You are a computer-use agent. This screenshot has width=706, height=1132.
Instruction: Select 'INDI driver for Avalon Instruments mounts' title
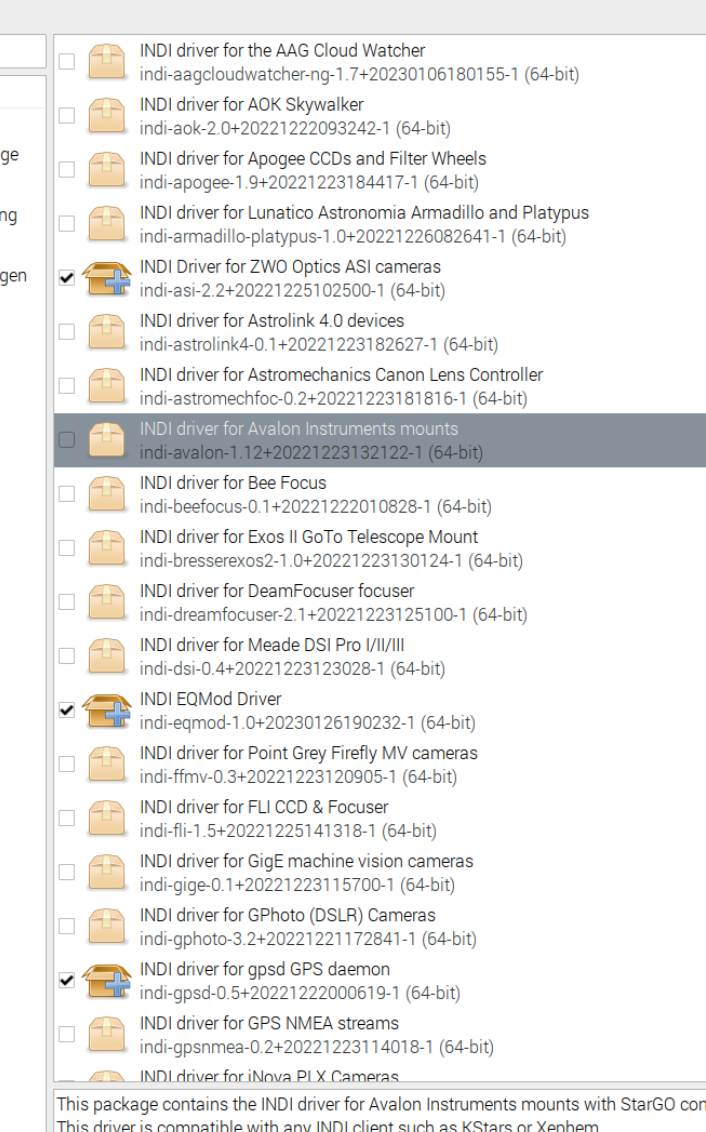tap(299, 429)
